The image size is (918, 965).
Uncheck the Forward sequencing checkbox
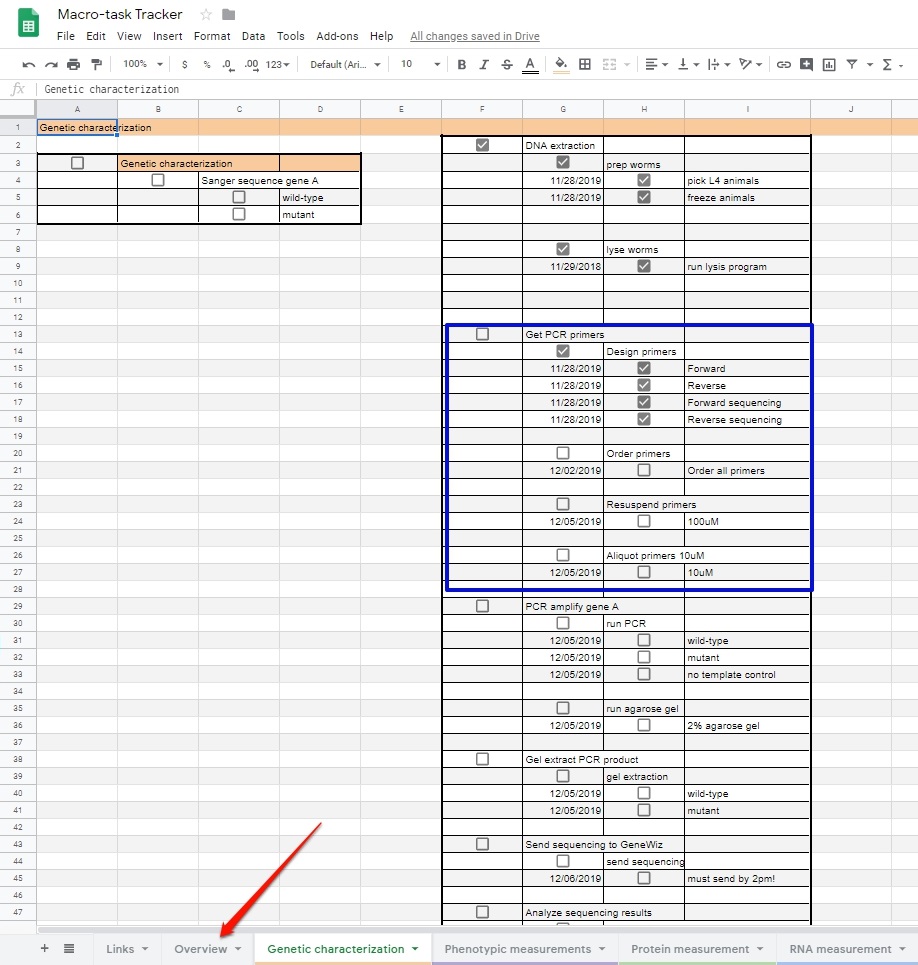point(644,402)
